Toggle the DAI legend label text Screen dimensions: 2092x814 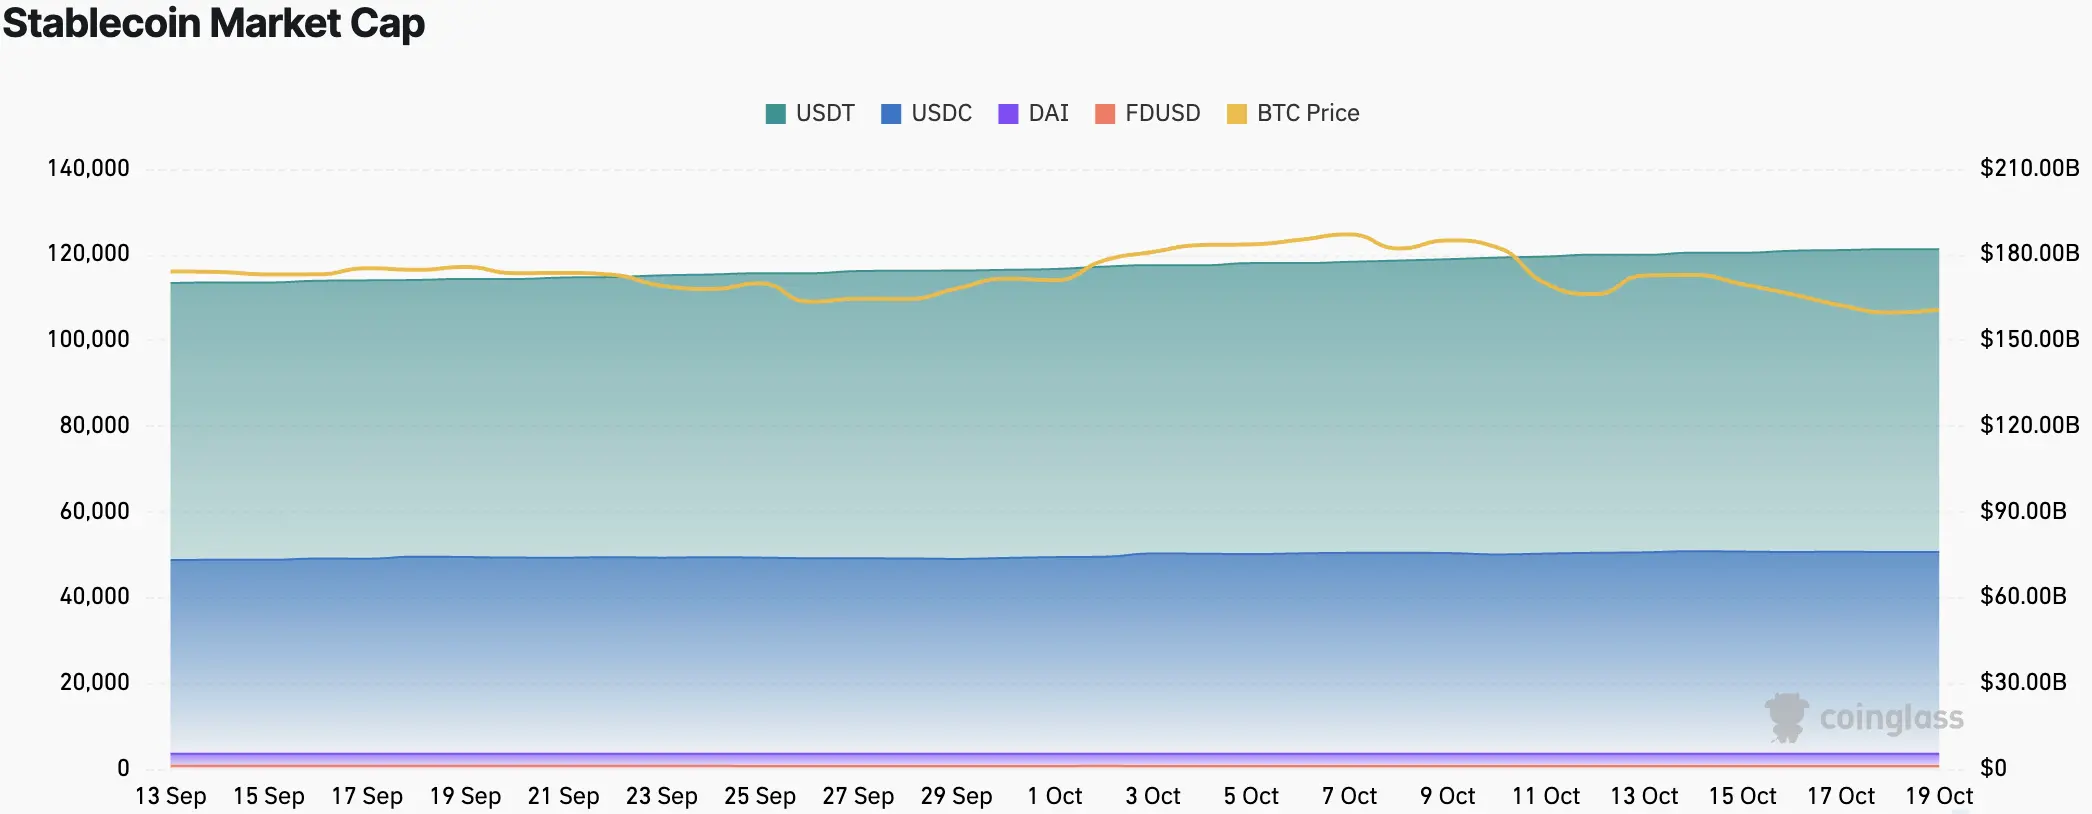coord(1048,113)
